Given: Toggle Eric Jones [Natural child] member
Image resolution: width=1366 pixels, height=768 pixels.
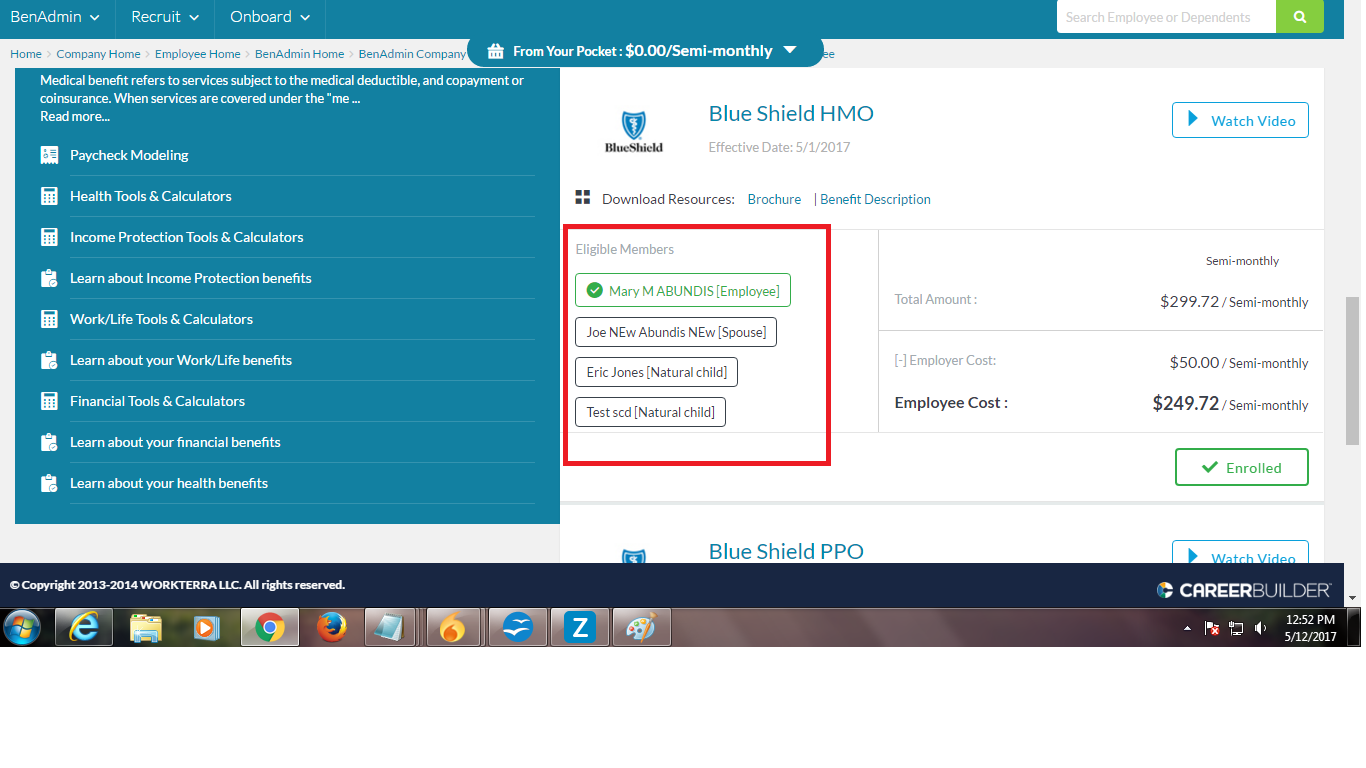Looking at the screenshot, I should [x=657, y=372].
